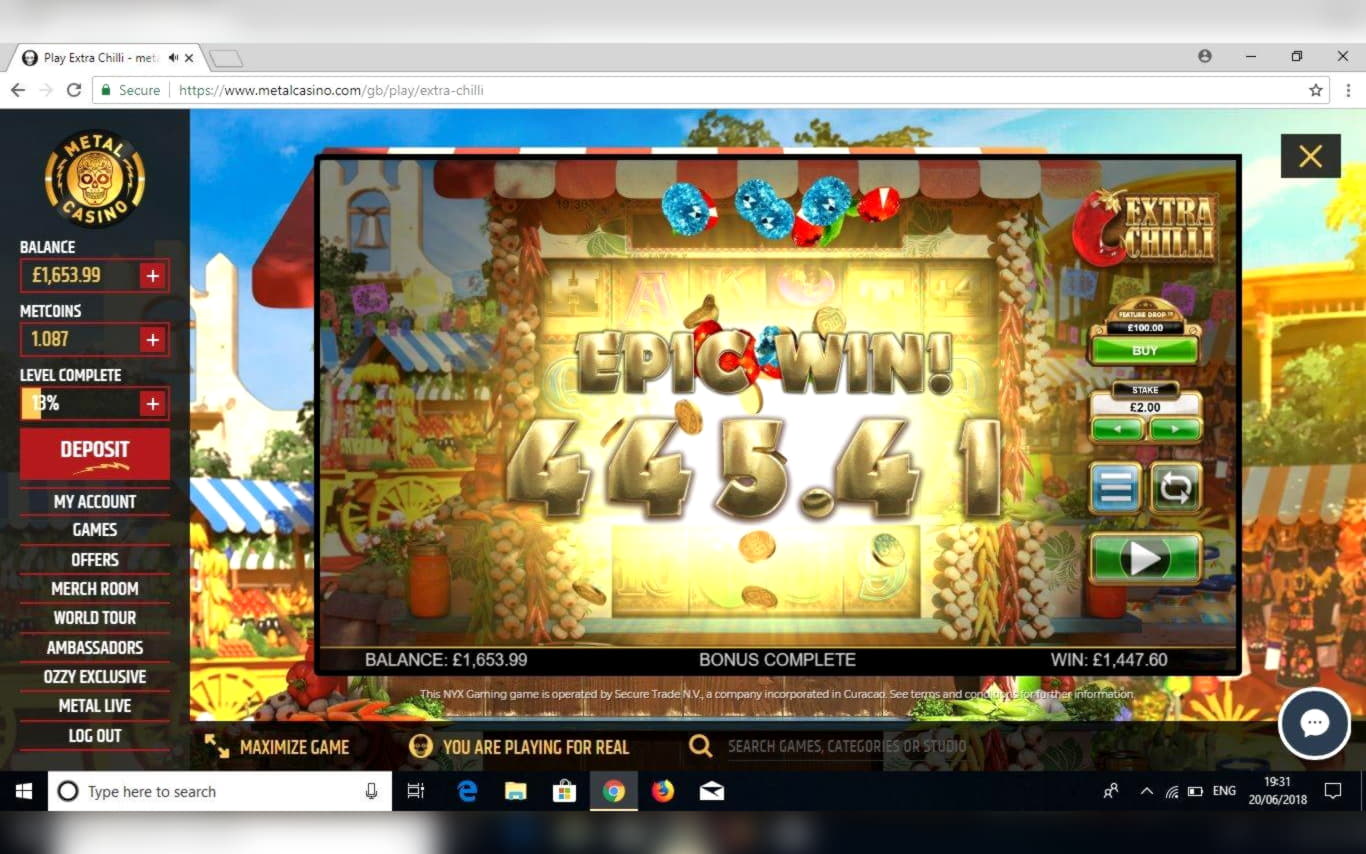Click the Chrome profile icon
1366x854 pixels.
click(1205, 56)
